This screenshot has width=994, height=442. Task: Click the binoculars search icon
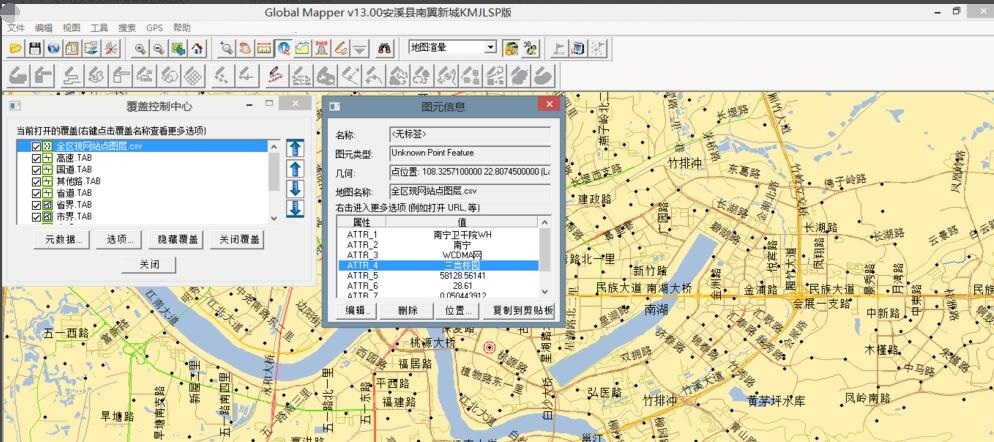pyautogui.click(x=385, y=48)
